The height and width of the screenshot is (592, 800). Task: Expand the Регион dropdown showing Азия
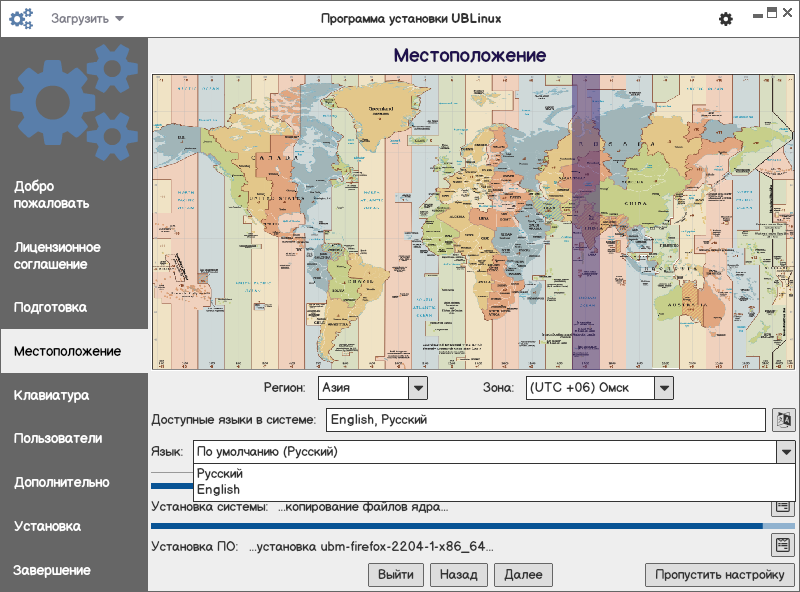[x=418, y=388]
